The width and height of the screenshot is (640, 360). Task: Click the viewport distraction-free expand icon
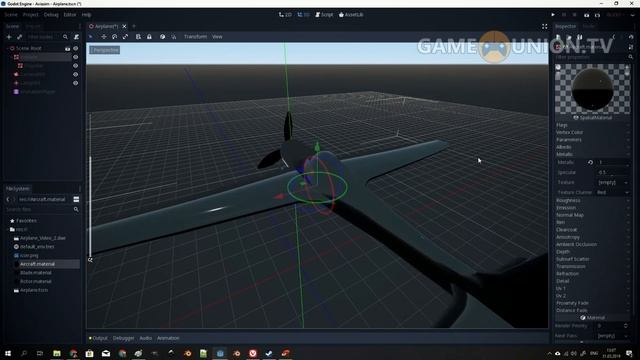click(544, 26)
